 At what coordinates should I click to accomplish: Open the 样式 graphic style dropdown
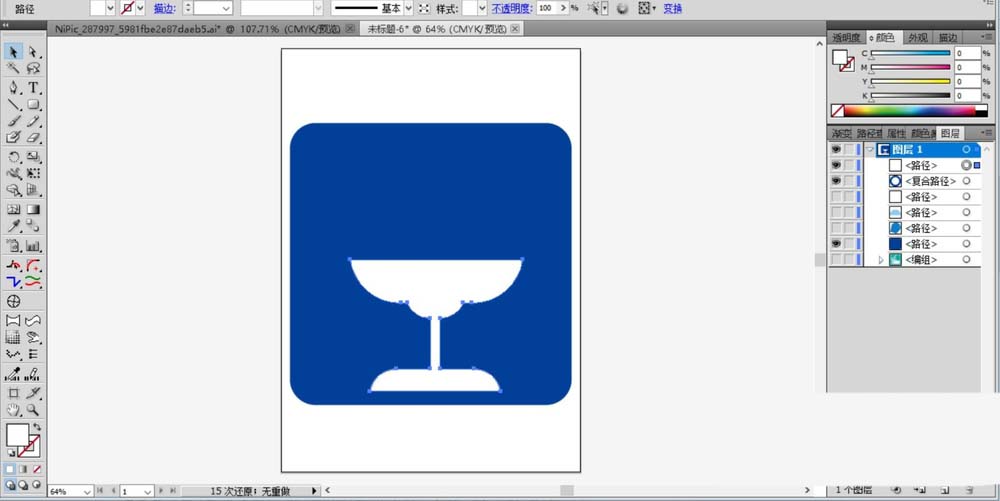(x=482, y=8)
